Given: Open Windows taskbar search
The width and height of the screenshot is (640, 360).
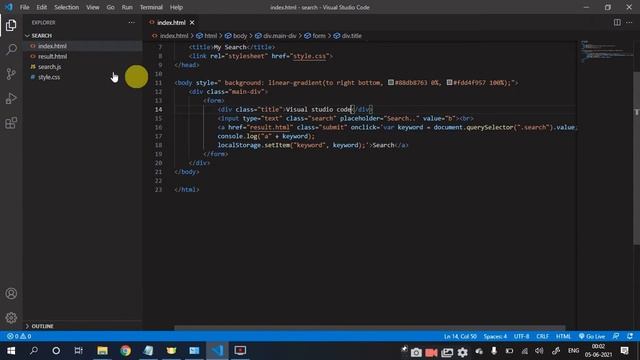Looking at the screenshot, I should [x=34, y=351].
